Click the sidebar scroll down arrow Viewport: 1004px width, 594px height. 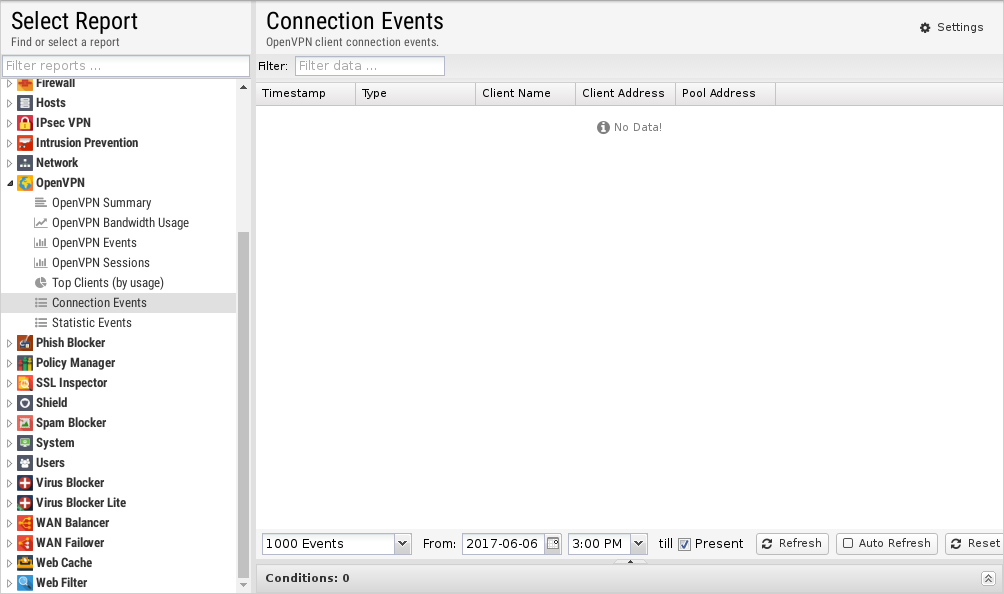tap(243, 584)
